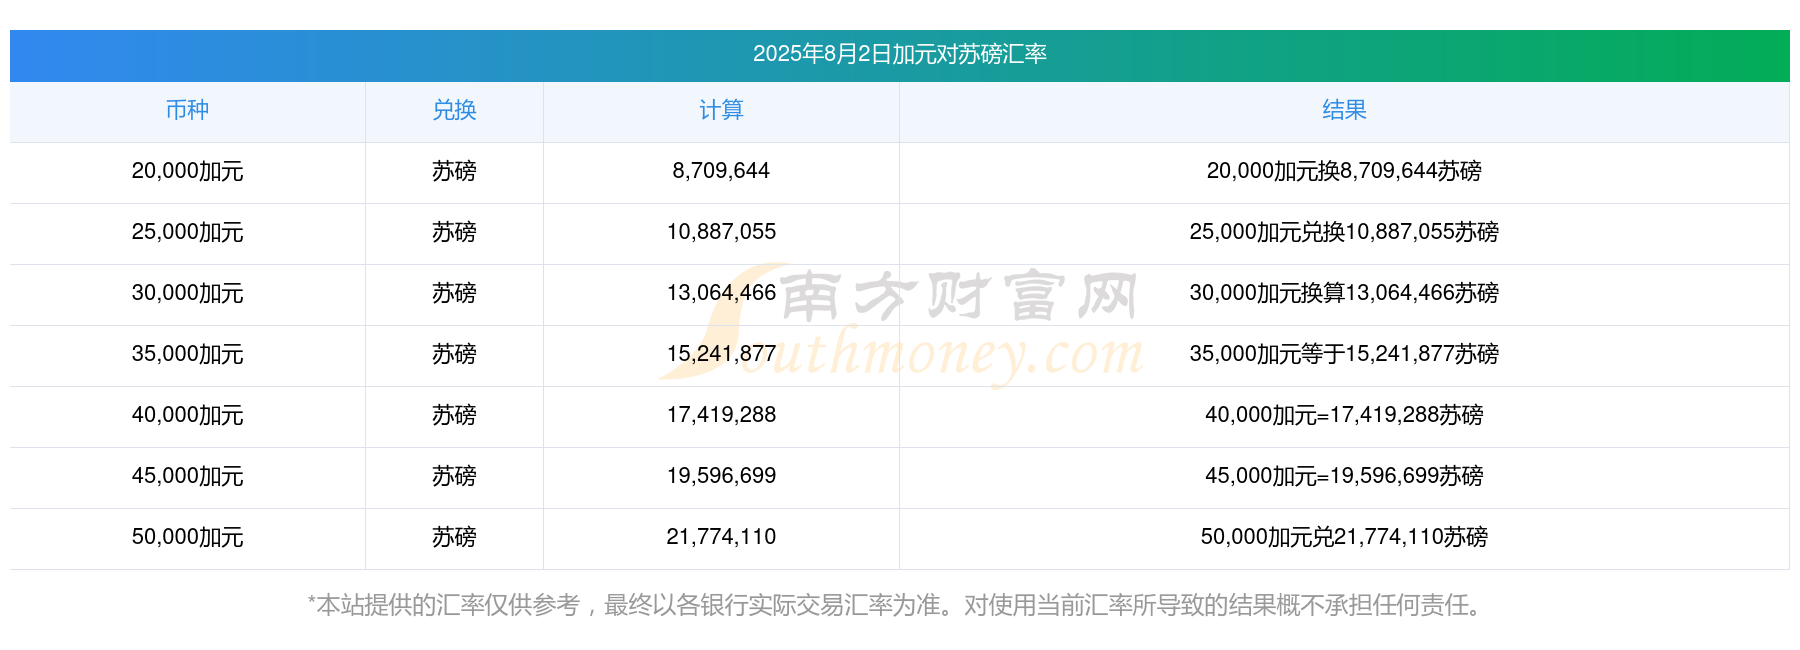Click the calculated value 10,887,055
The image size is (1800, 650).
point(721,232)
